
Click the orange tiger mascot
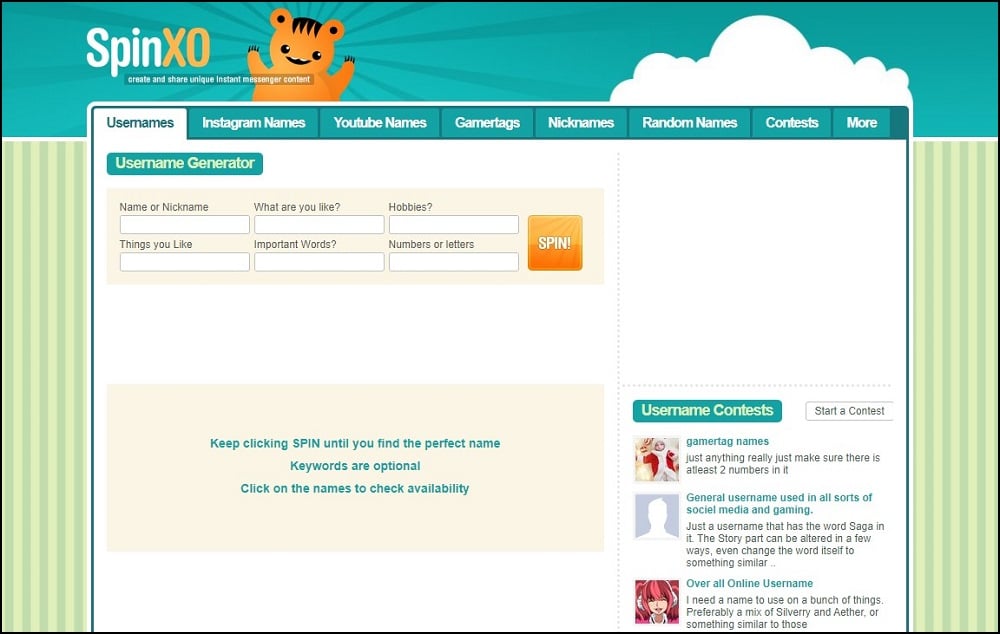point(300,55)
